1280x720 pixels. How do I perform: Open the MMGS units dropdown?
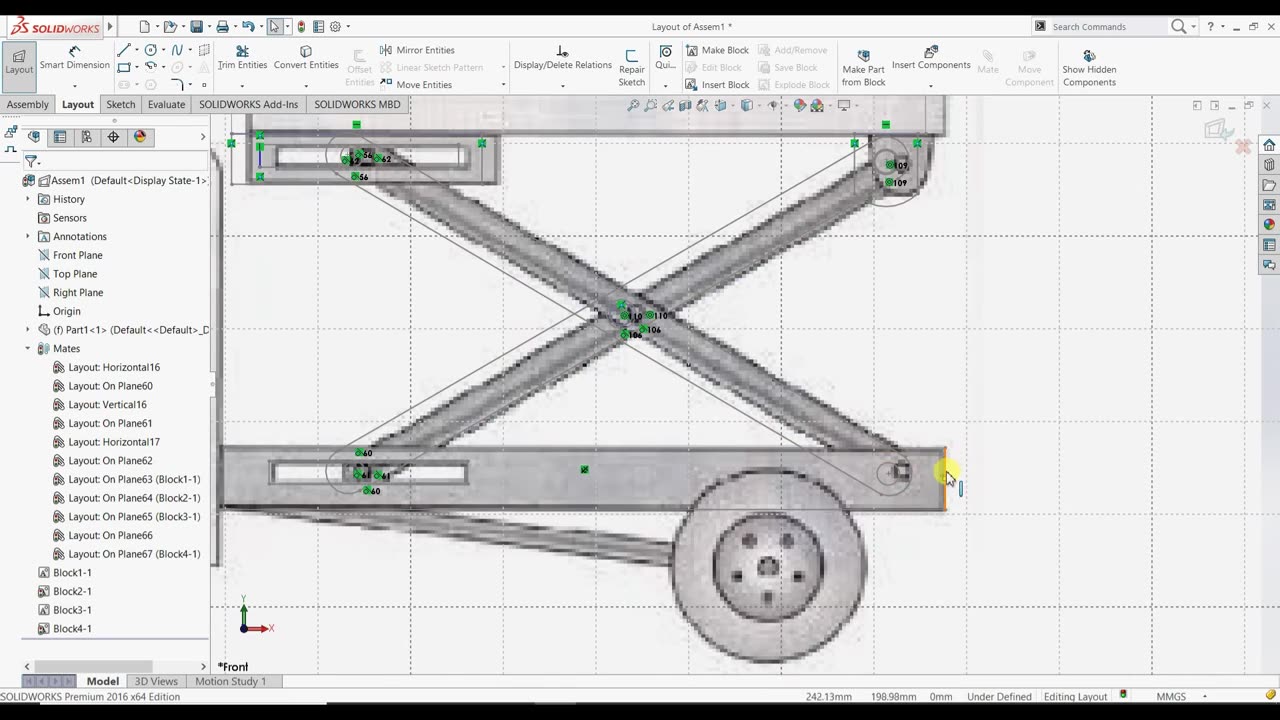pyautogui.click(x=1204, y=697)
